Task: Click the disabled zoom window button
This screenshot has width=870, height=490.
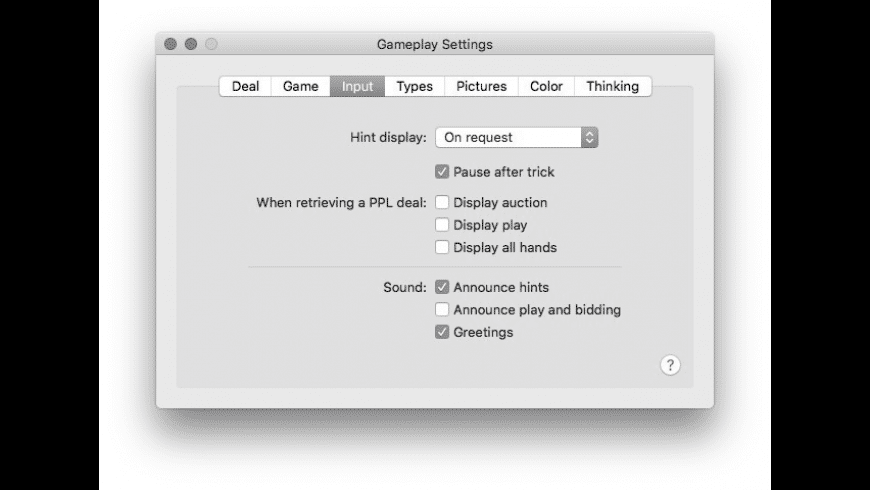Action: click(210, 44)
